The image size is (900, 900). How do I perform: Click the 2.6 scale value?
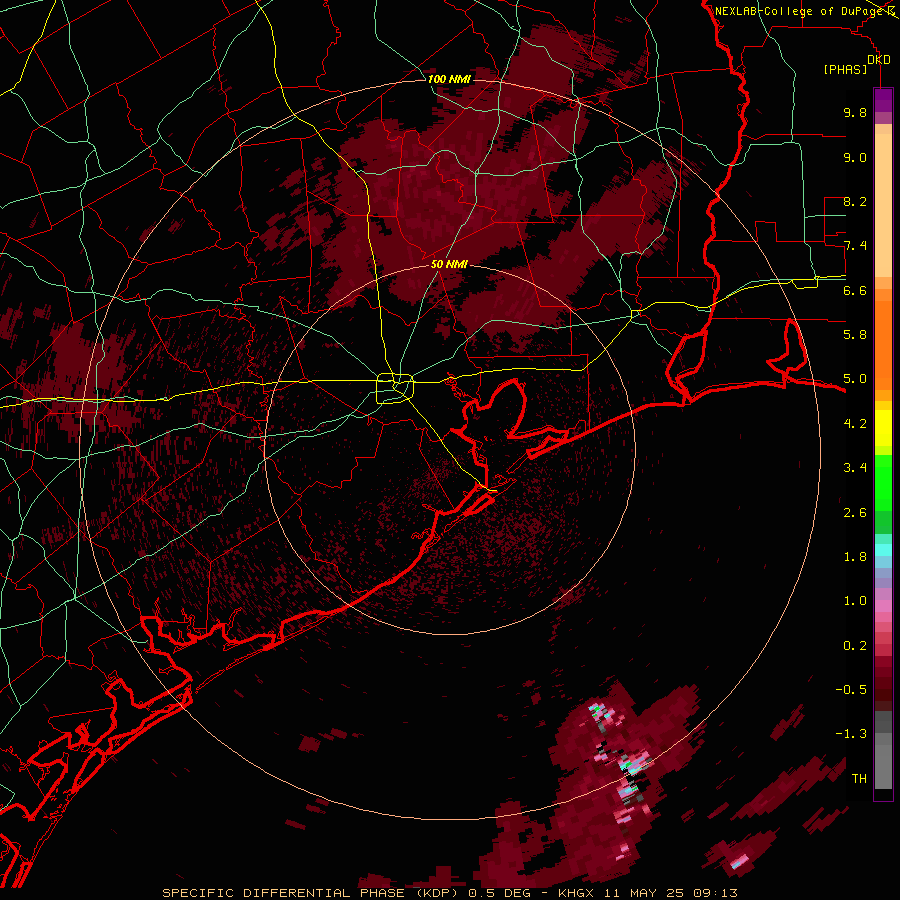coord(855,513)
